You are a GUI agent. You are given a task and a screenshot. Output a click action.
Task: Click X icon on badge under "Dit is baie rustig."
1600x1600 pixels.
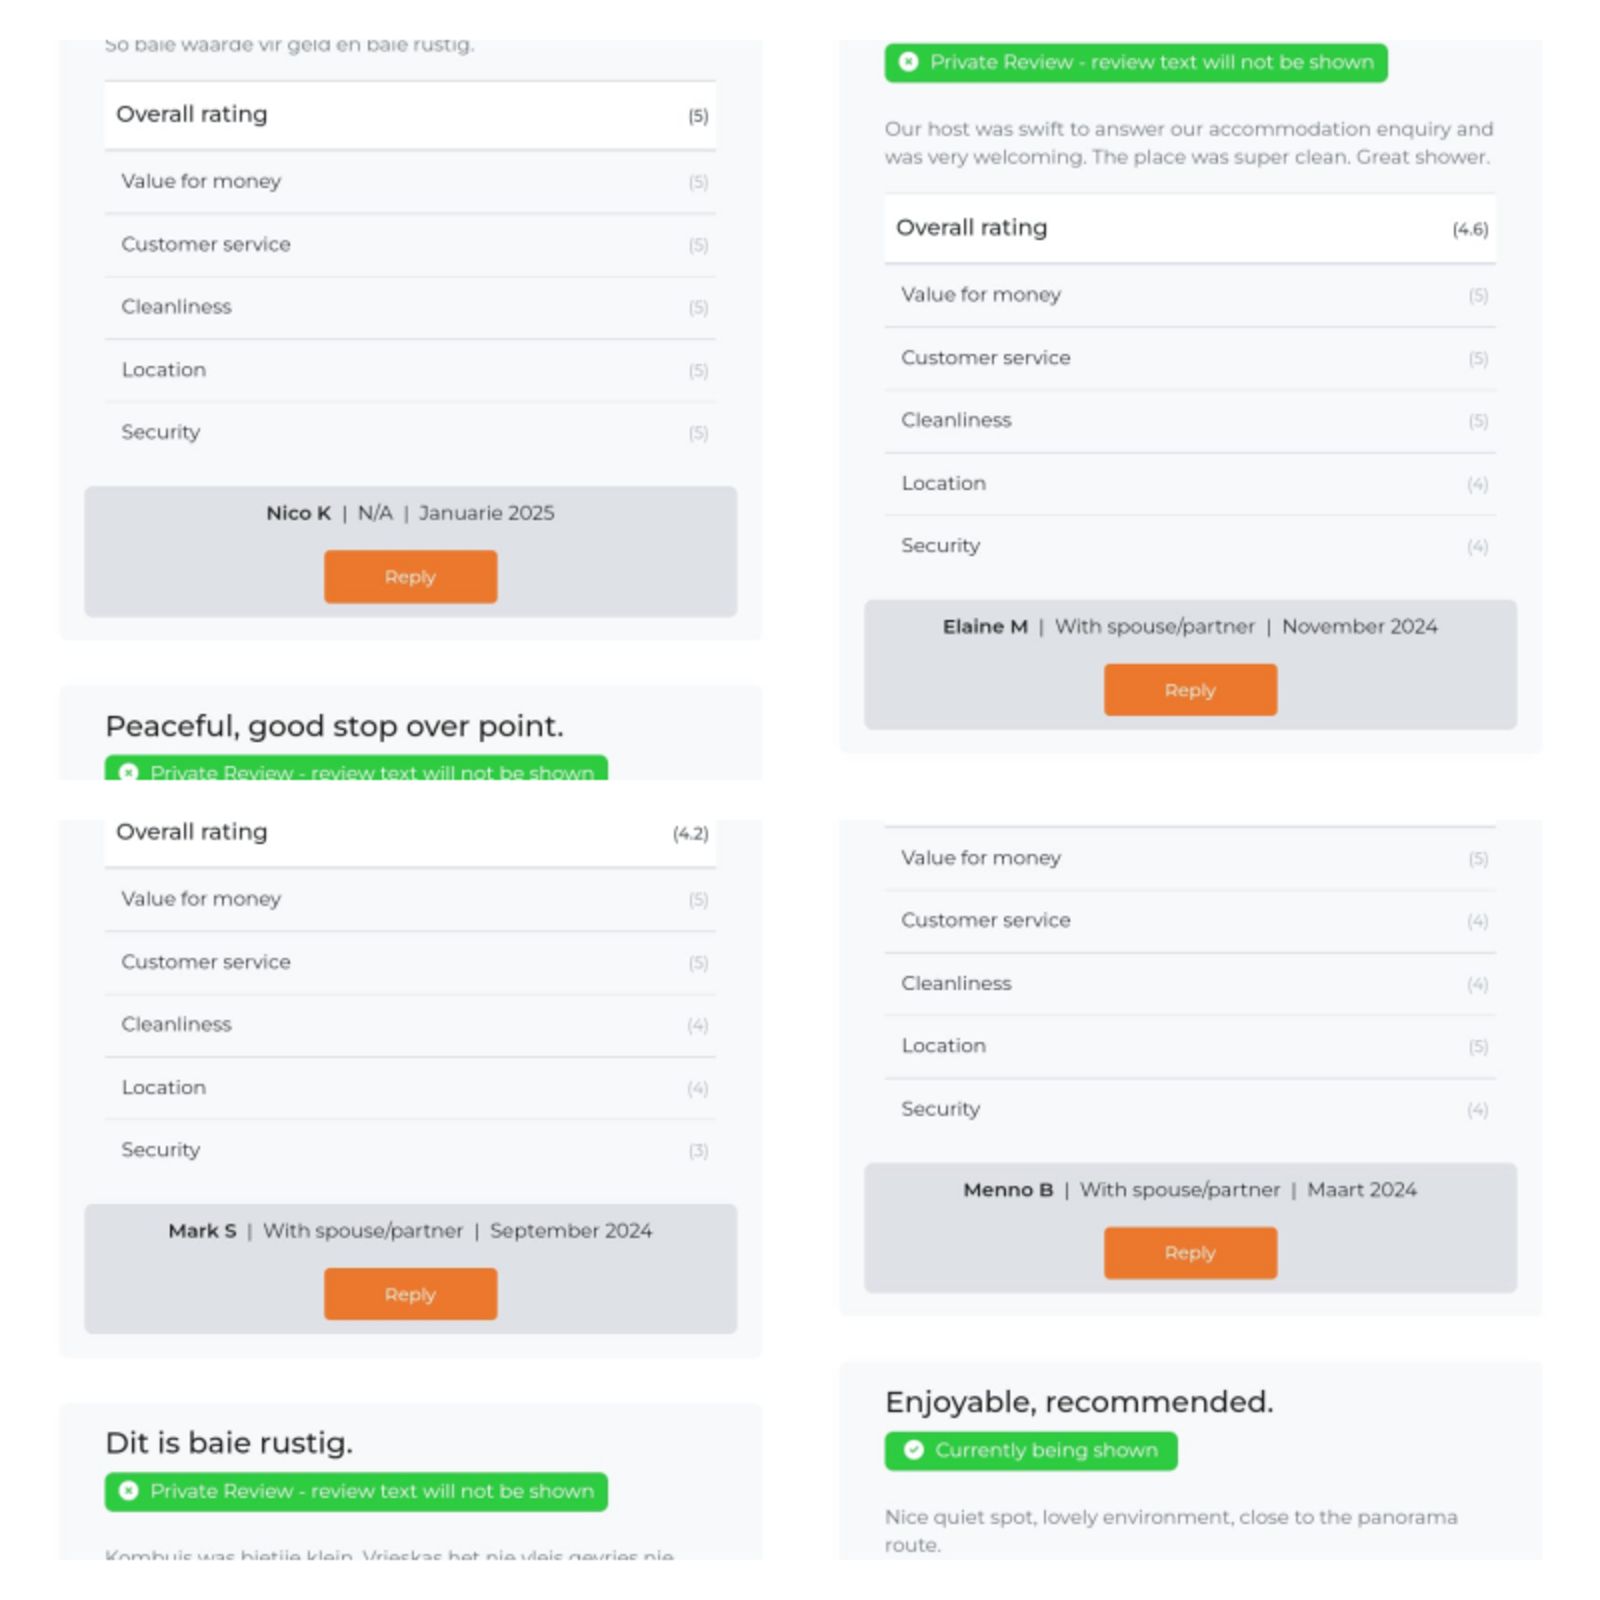click(128, 1491)
